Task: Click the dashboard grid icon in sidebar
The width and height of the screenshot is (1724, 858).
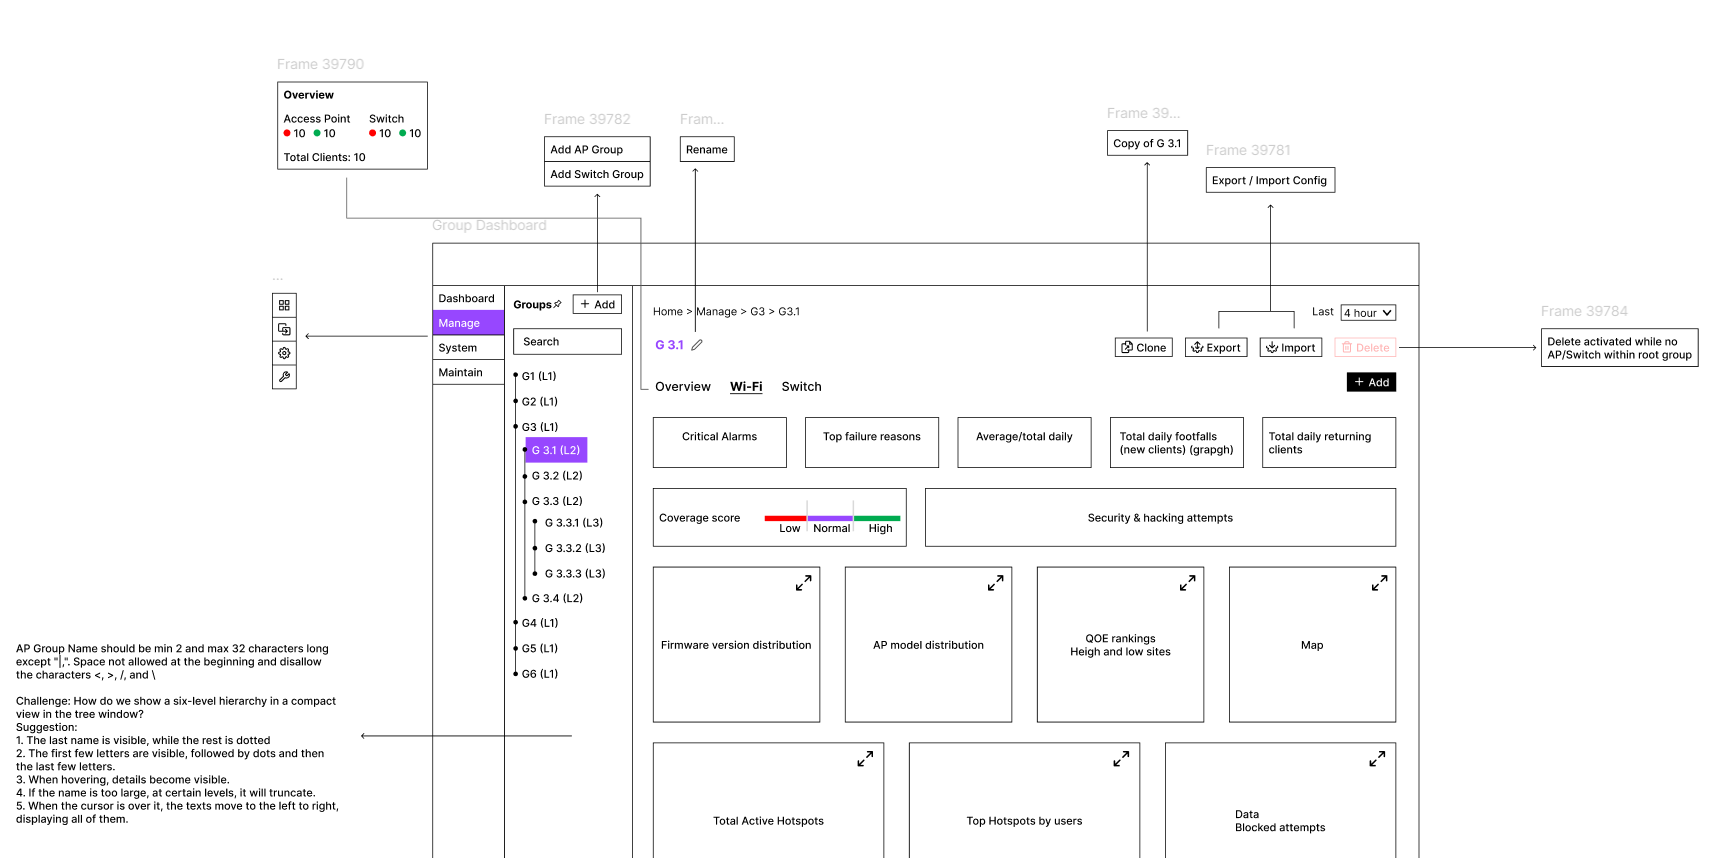Action: pyautogui.click(x=284, y=305)
